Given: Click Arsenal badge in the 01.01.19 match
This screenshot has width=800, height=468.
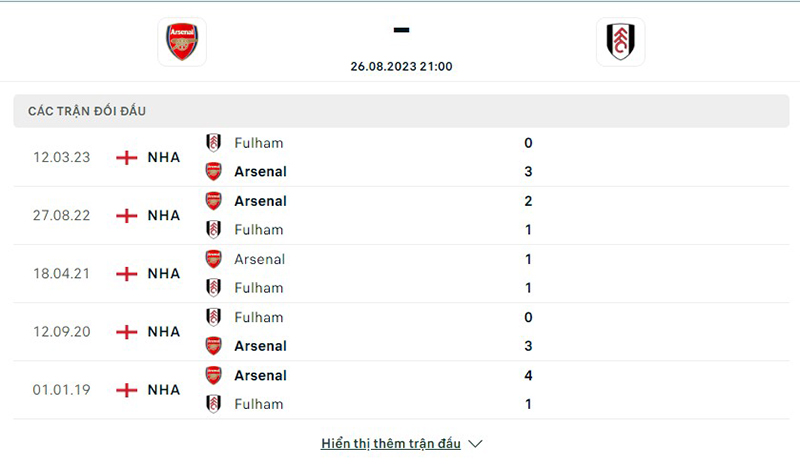Looking at the screenshot, I should (213, 376).
